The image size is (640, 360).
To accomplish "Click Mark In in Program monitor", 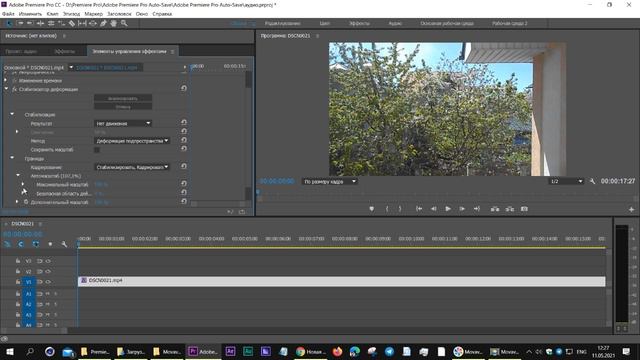I will point(387,209).
